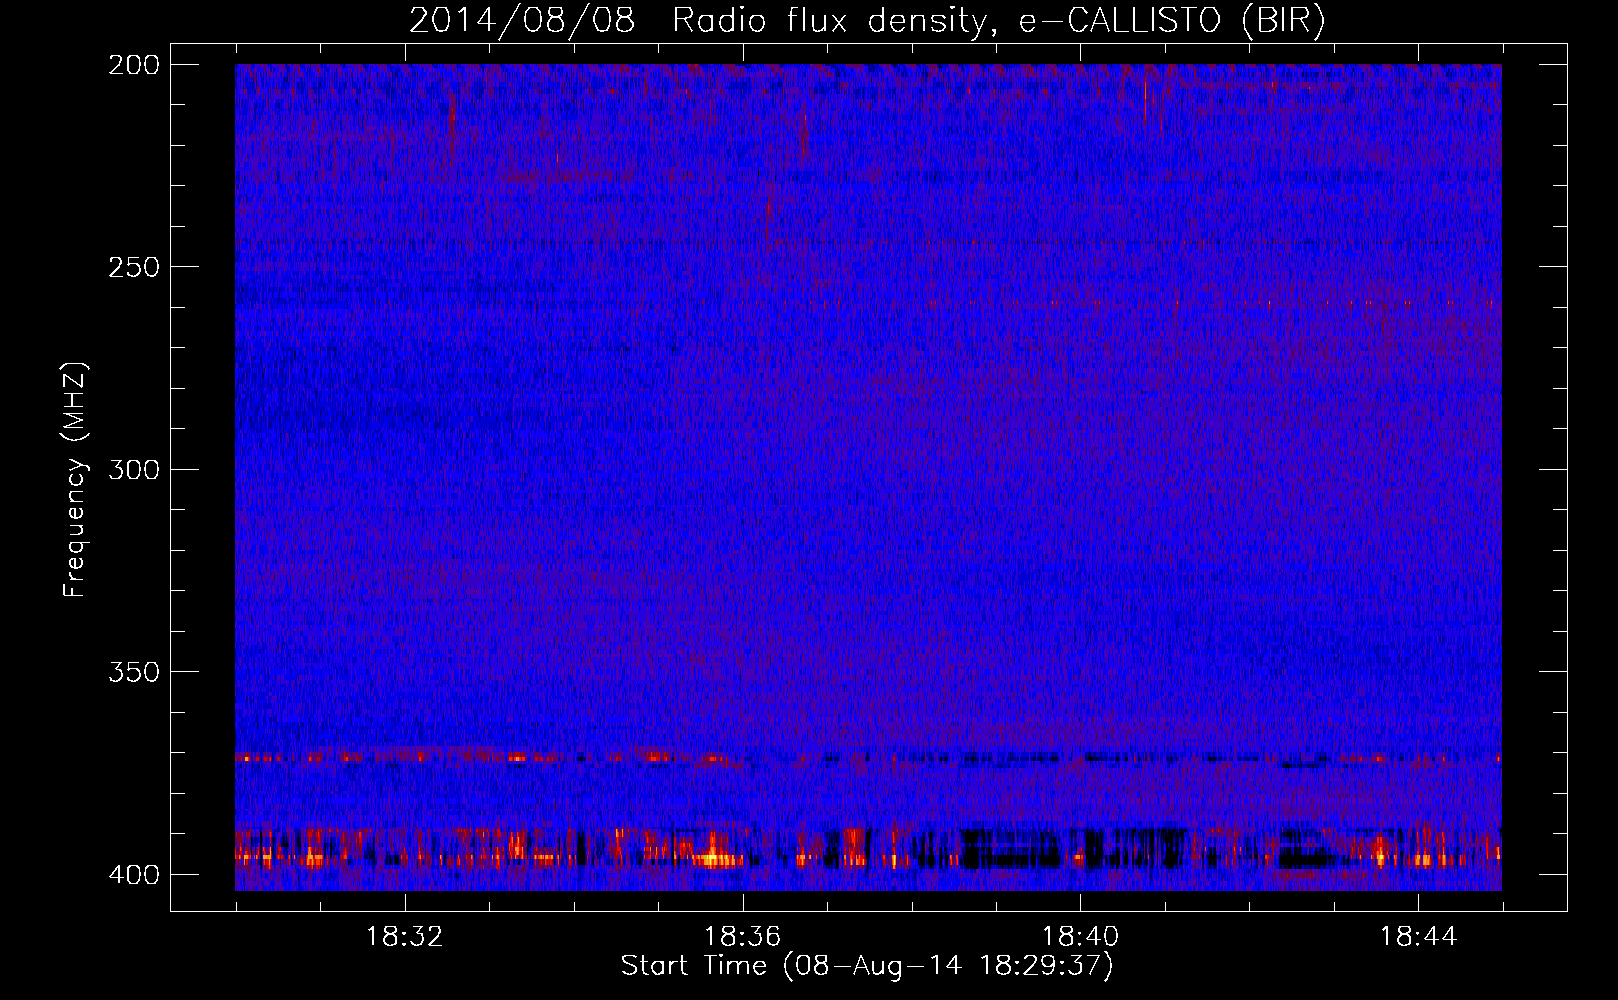The width and height of the screenshot is (1618, 1000).
Task: Click the 200 frequency tick label
Action: pyautogui.click(x=133, y=65)
